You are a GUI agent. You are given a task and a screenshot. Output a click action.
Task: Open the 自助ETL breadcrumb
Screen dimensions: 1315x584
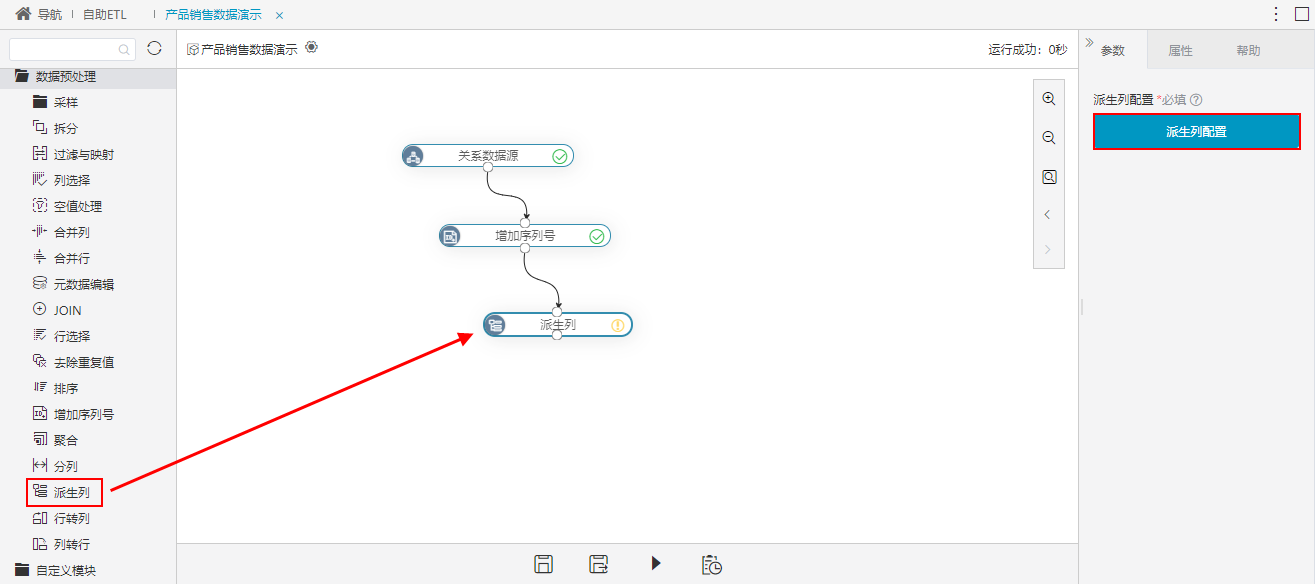104,15
